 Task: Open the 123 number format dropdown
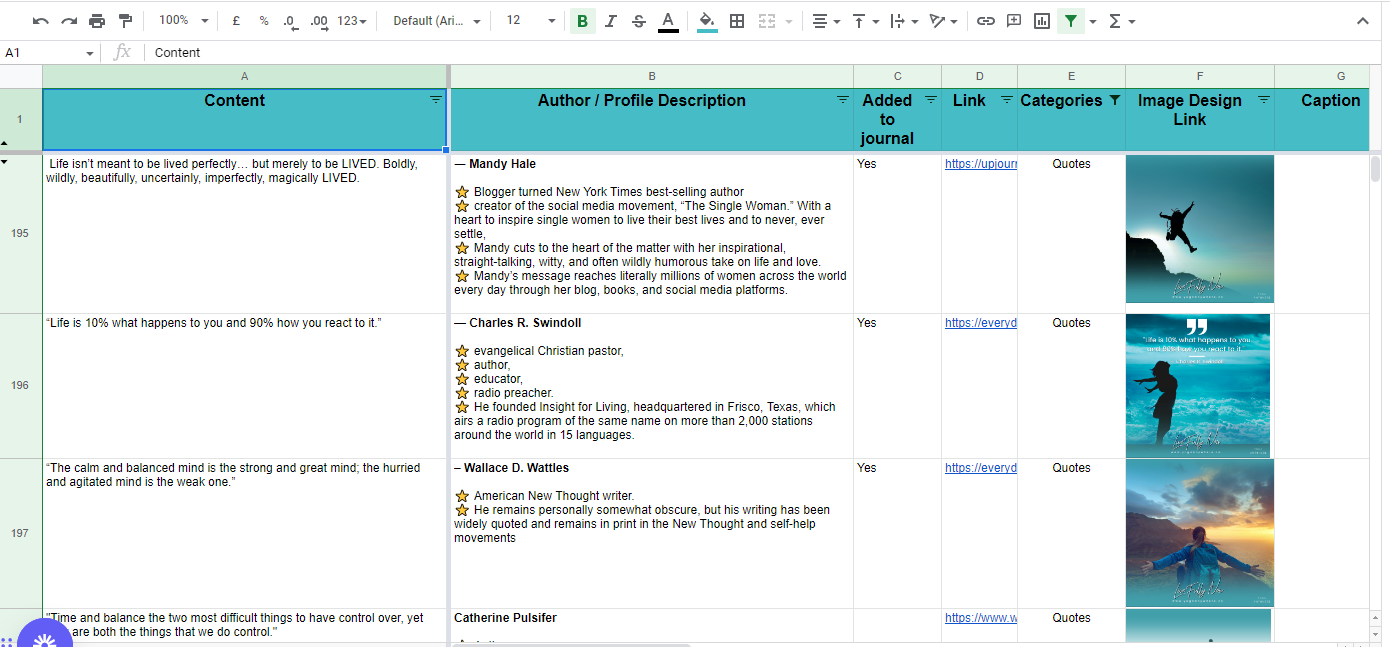352,21
